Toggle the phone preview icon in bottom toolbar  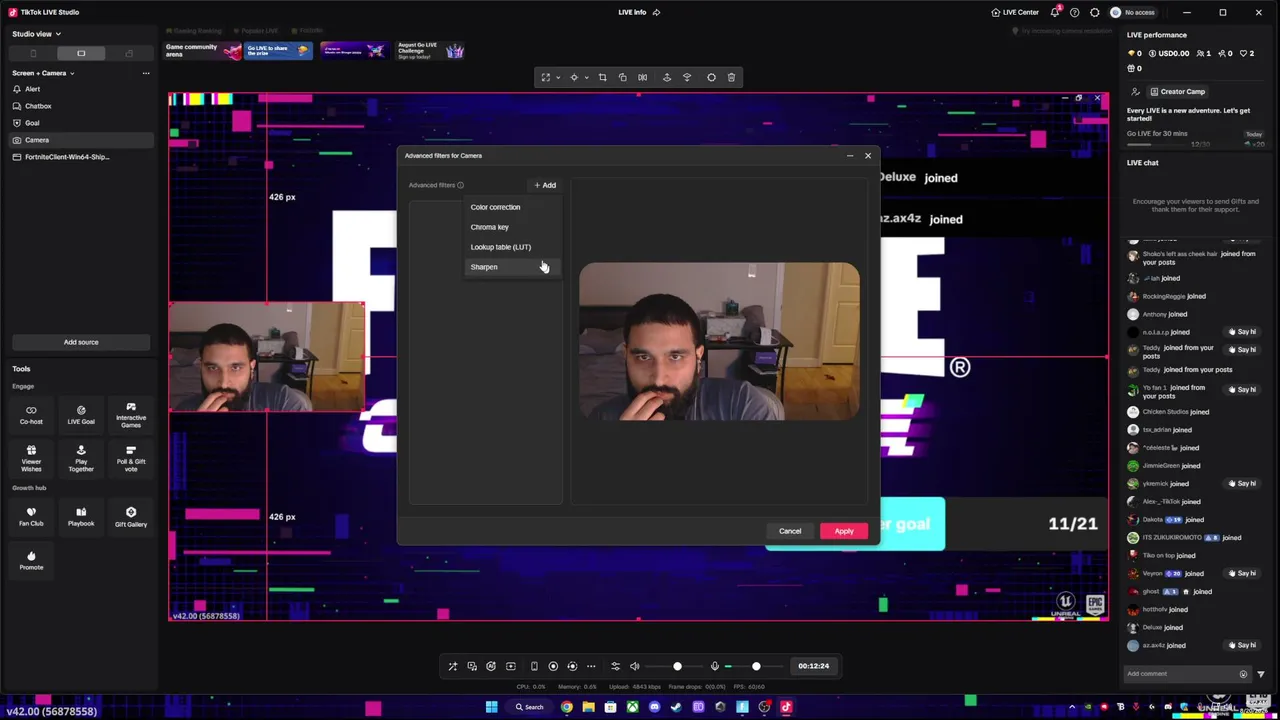pyautogui.click(x=534, y=666)
